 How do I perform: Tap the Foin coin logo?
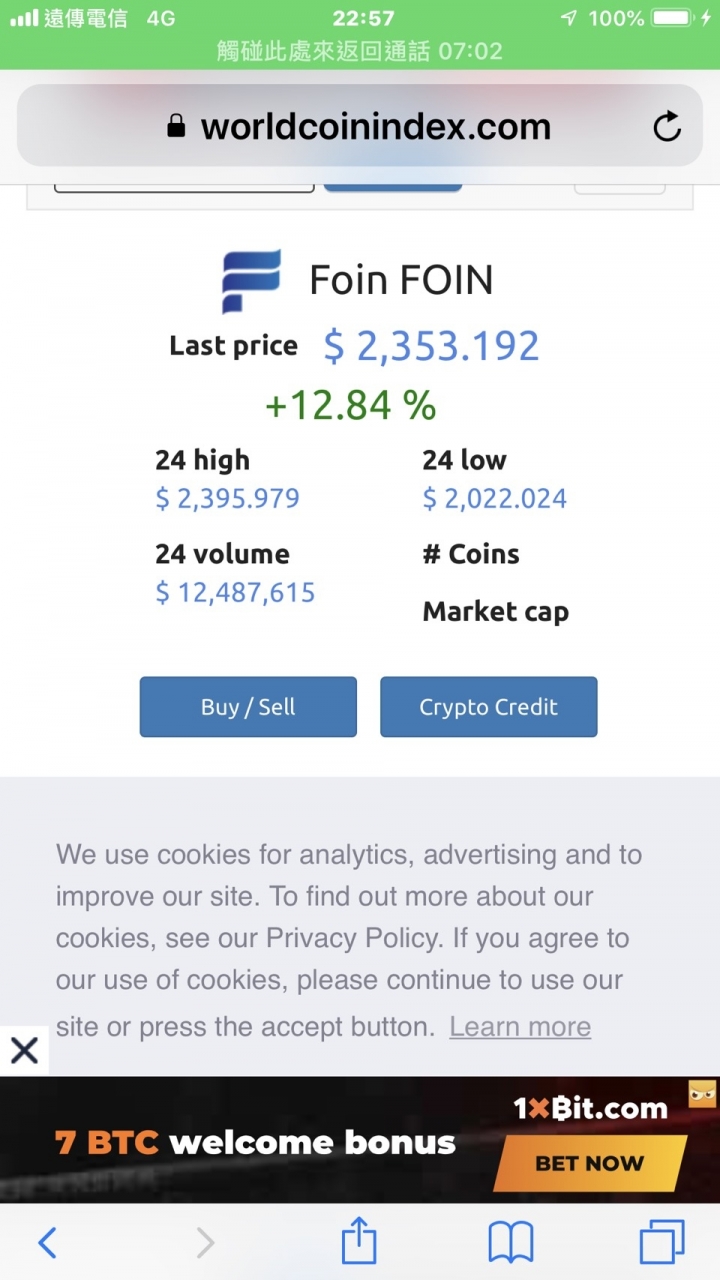pyautogui.click(x=251, y=281)
